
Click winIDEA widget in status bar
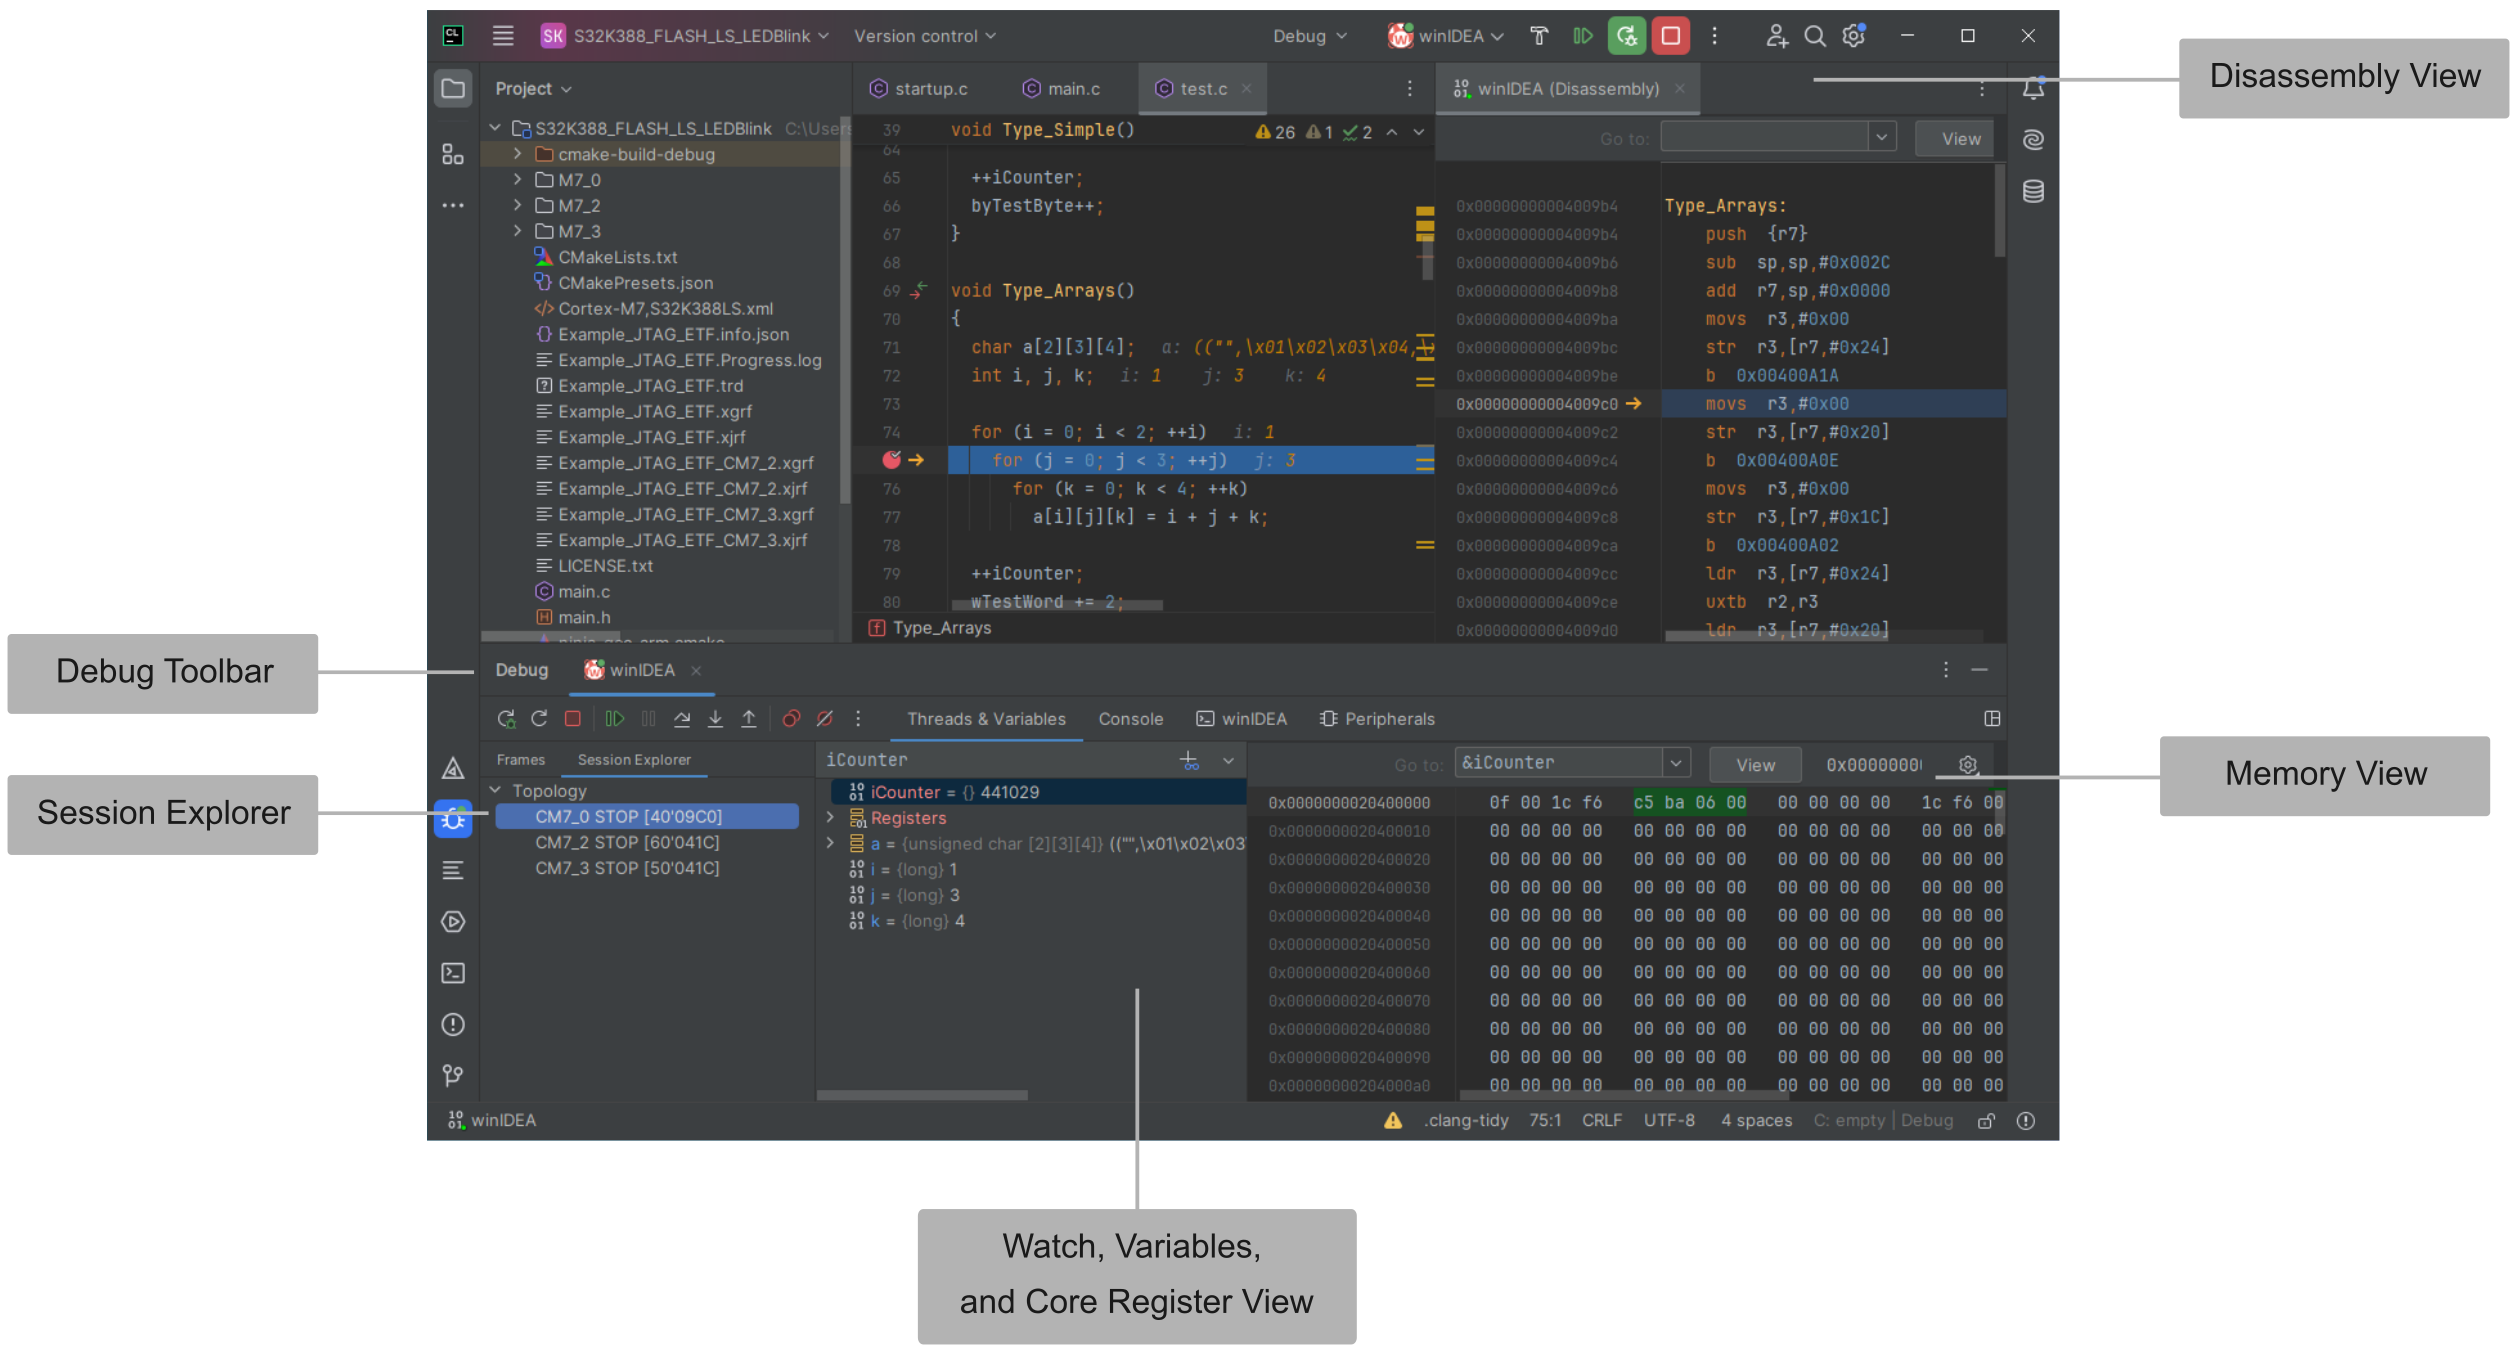(492, 1120)
